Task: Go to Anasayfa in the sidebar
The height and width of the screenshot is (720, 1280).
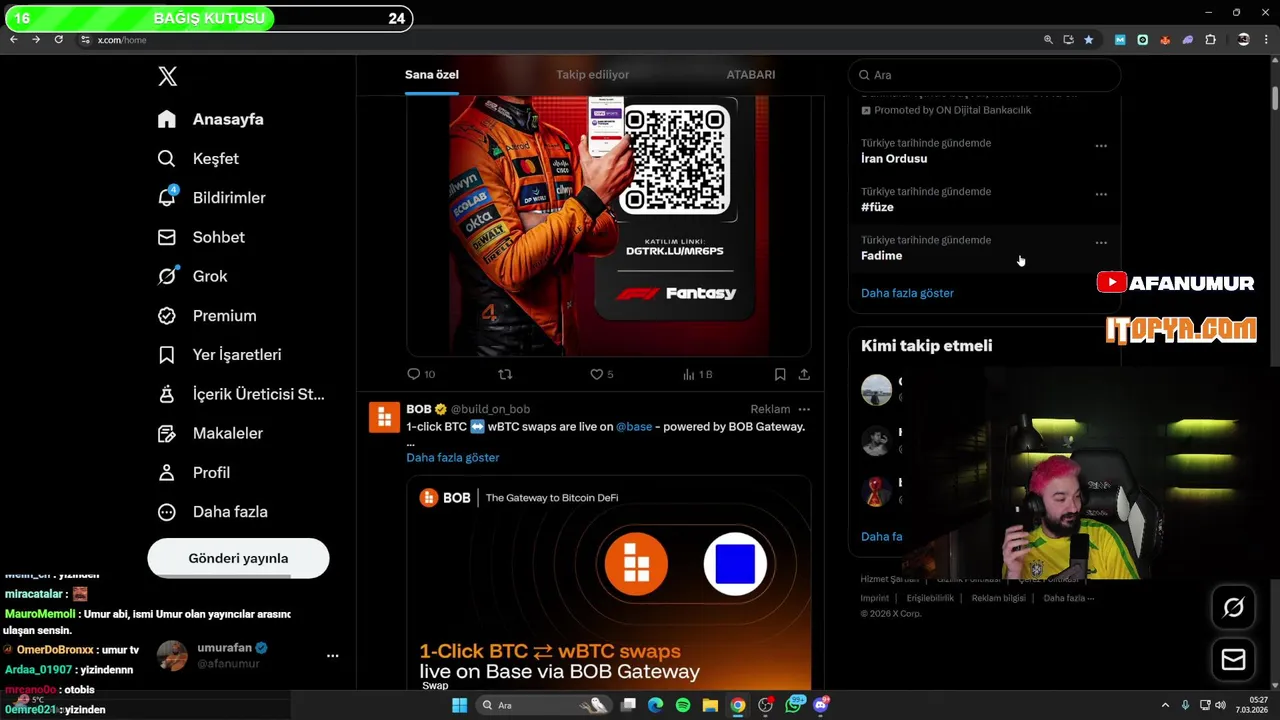Action: point(211,119)
